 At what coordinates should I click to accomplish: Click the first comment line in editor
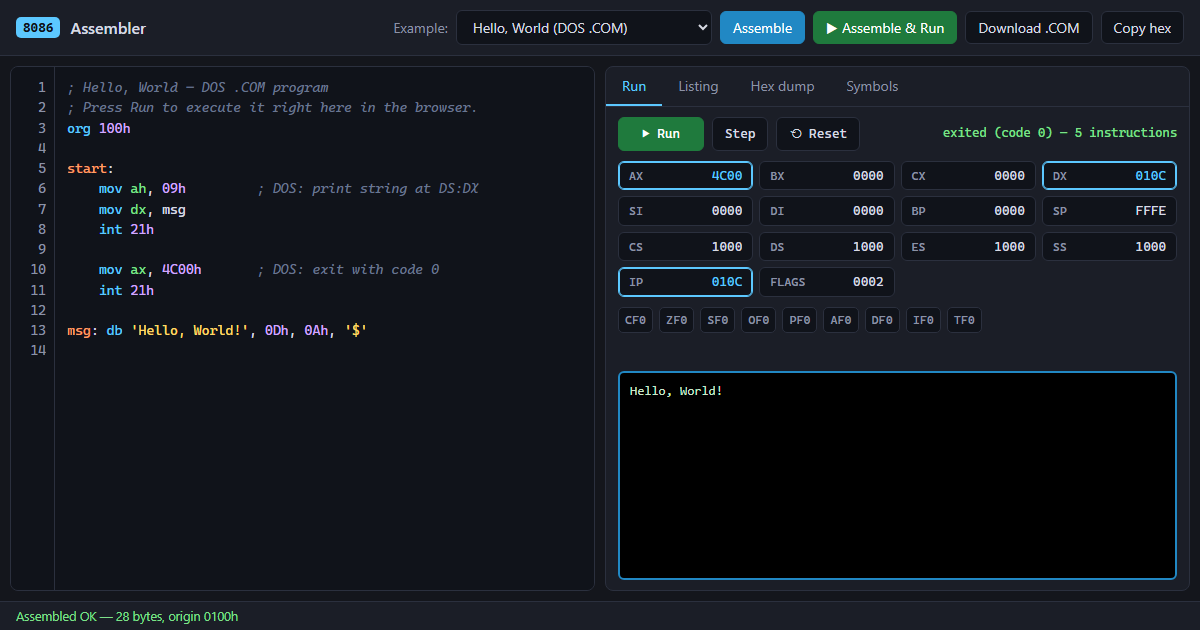[198, 87]
